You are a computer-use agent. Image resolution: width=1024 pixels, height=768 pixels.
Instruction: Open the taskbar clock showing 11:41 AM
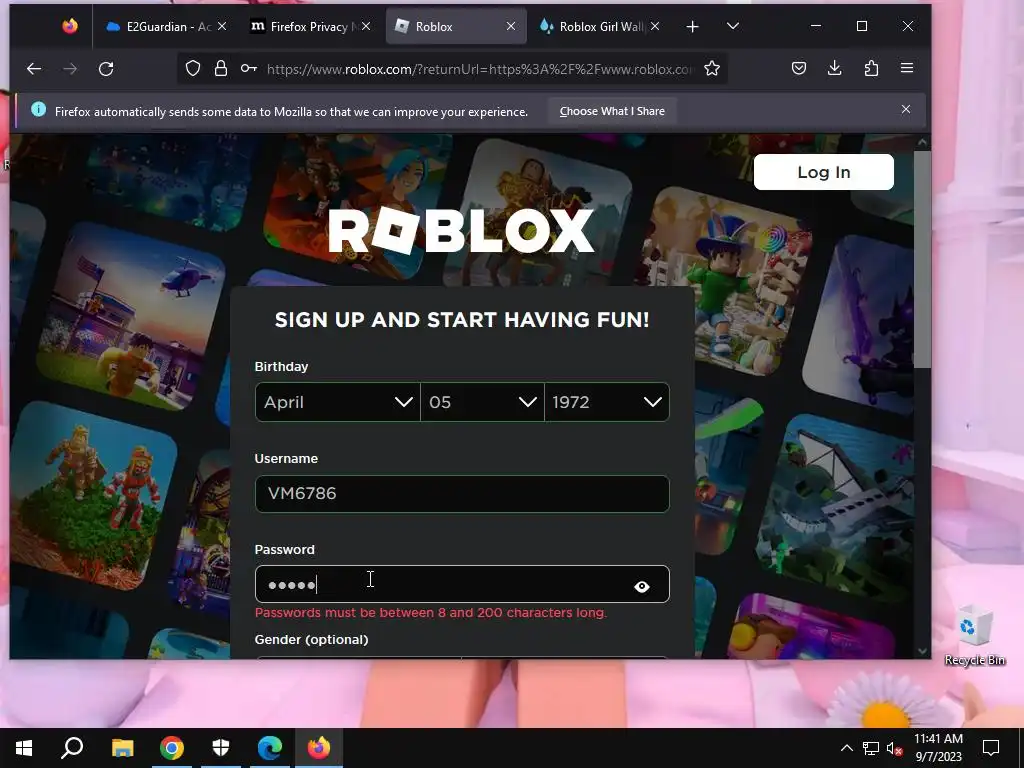pyautogui.click(x=938, y=748)
